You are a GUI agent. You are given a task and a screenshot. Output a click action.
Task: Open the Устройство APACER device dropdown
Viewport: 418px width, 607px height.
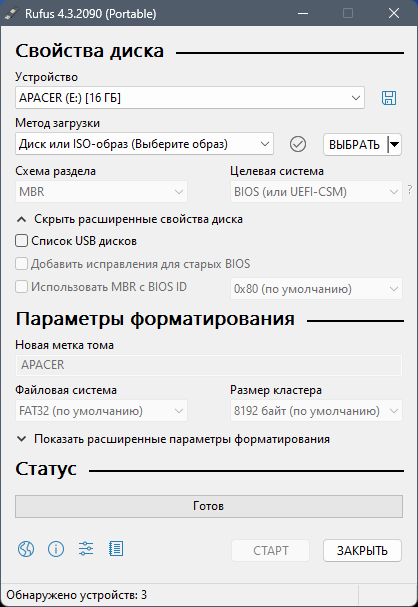(x=190, y=98)
